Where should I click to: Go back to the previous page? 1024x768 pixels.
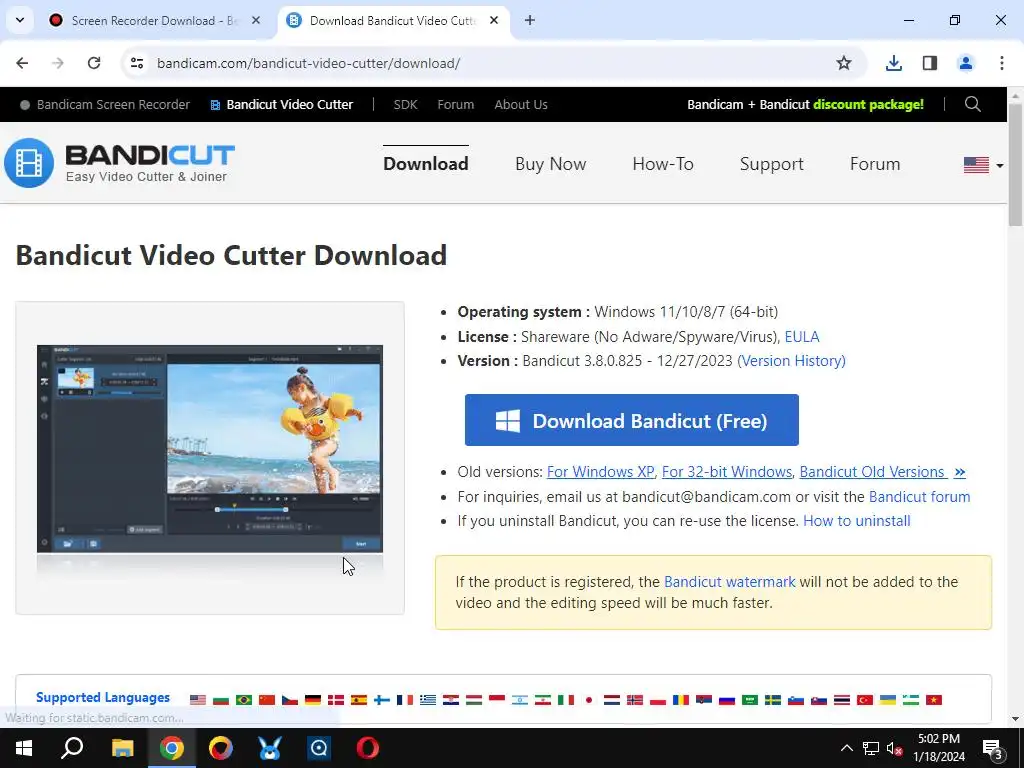[22, 63]
